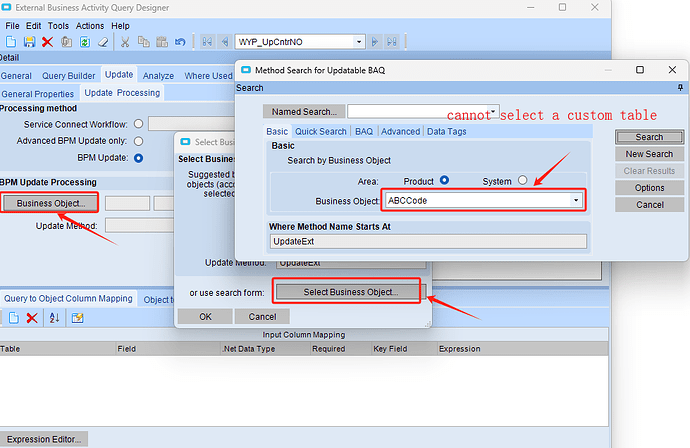This screenshot has width=690, height=448.
Task: Click OK in Select Business Object dialog
Action: pos(205,316)
